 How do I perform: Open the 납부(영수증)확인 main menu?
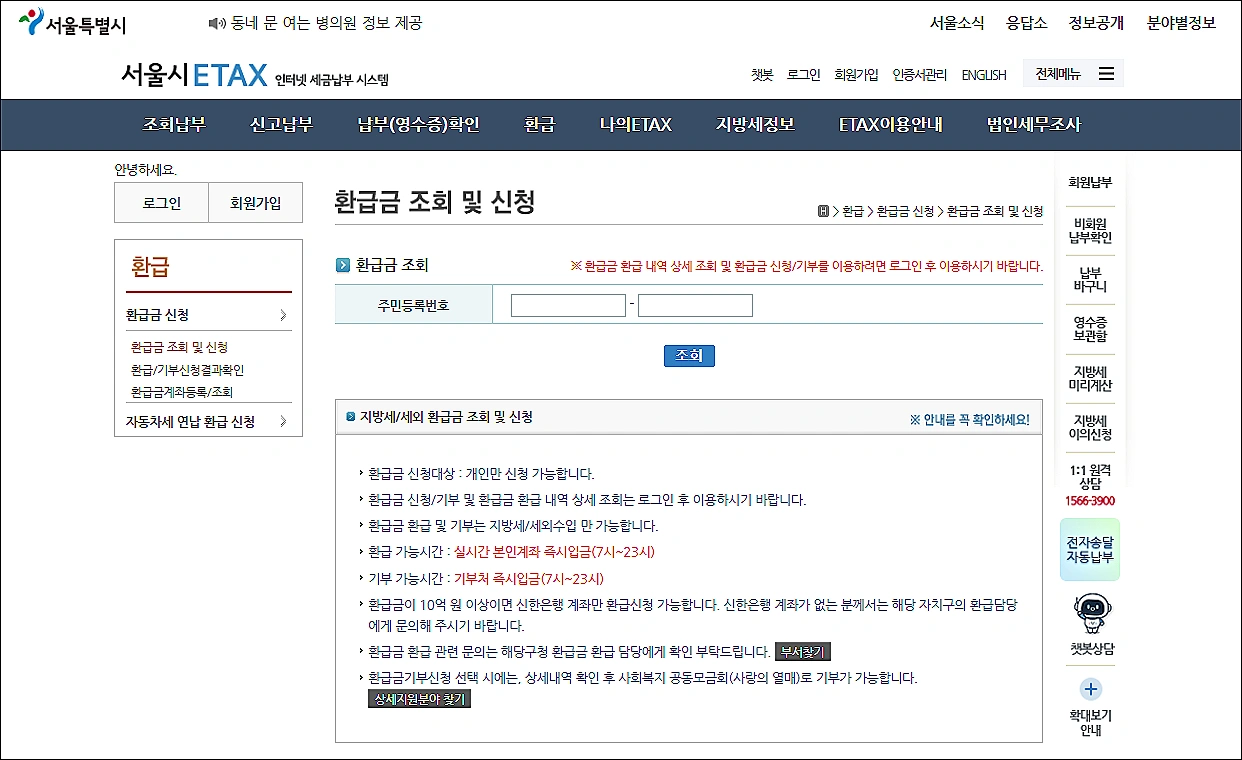418,125
